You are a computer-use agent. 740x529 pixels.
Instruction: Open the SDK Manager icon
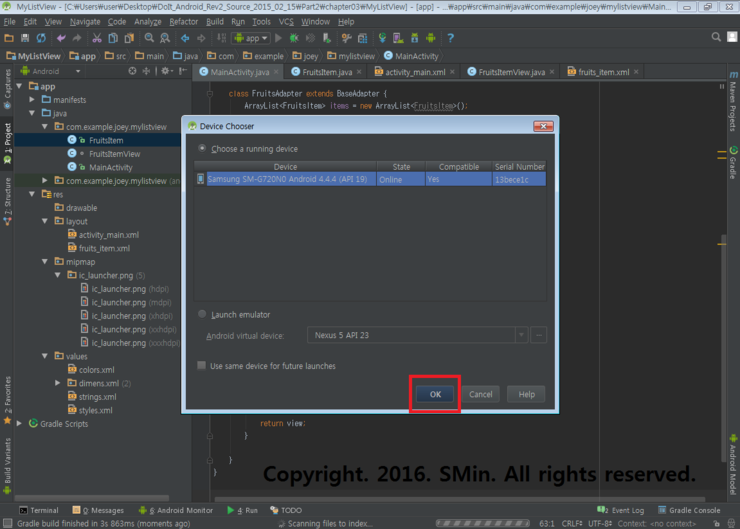click(414, 38)
